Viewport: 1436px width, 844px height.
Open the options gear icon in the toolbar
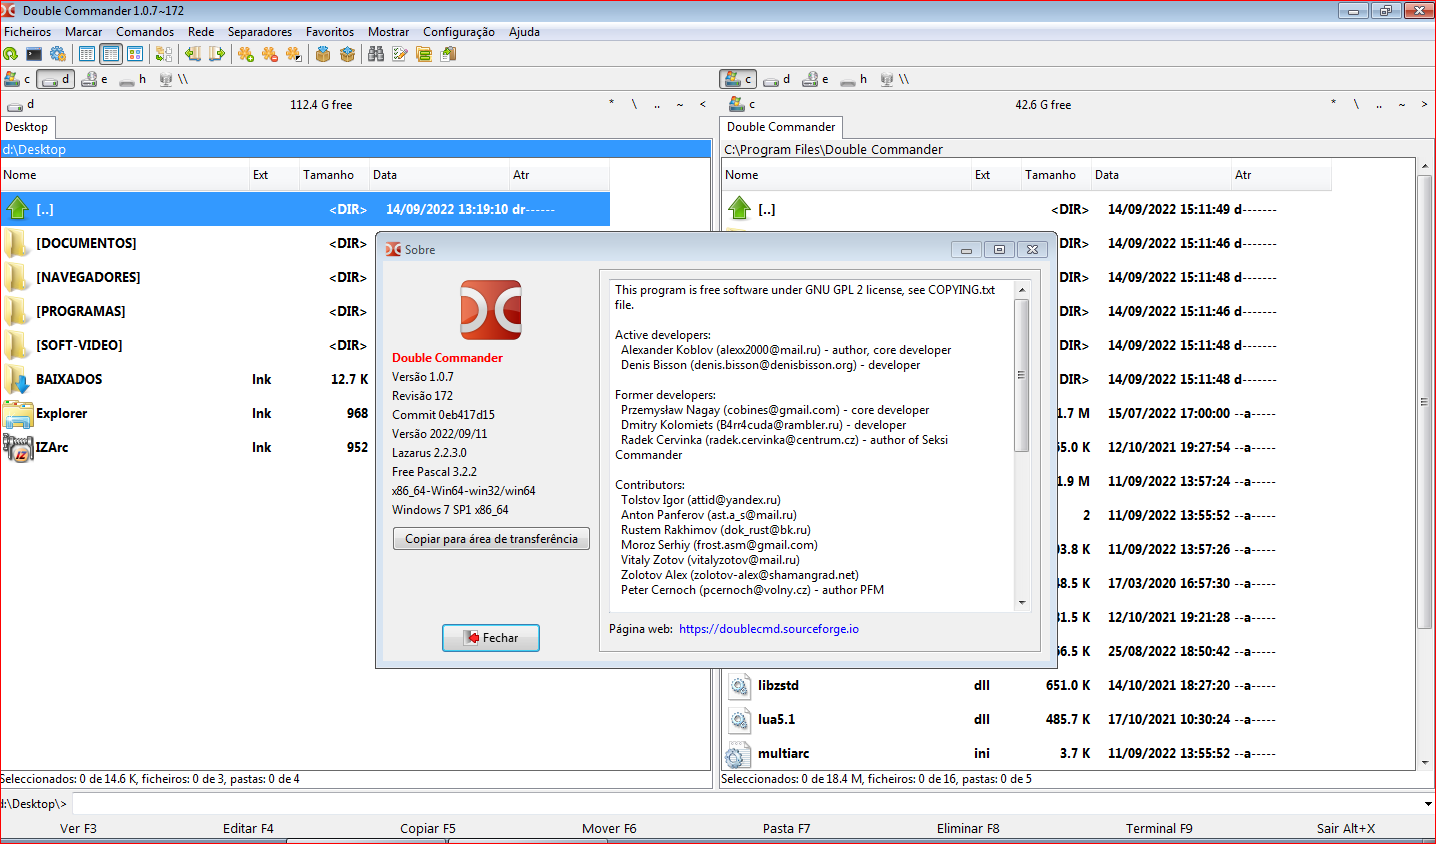(58, 54)
